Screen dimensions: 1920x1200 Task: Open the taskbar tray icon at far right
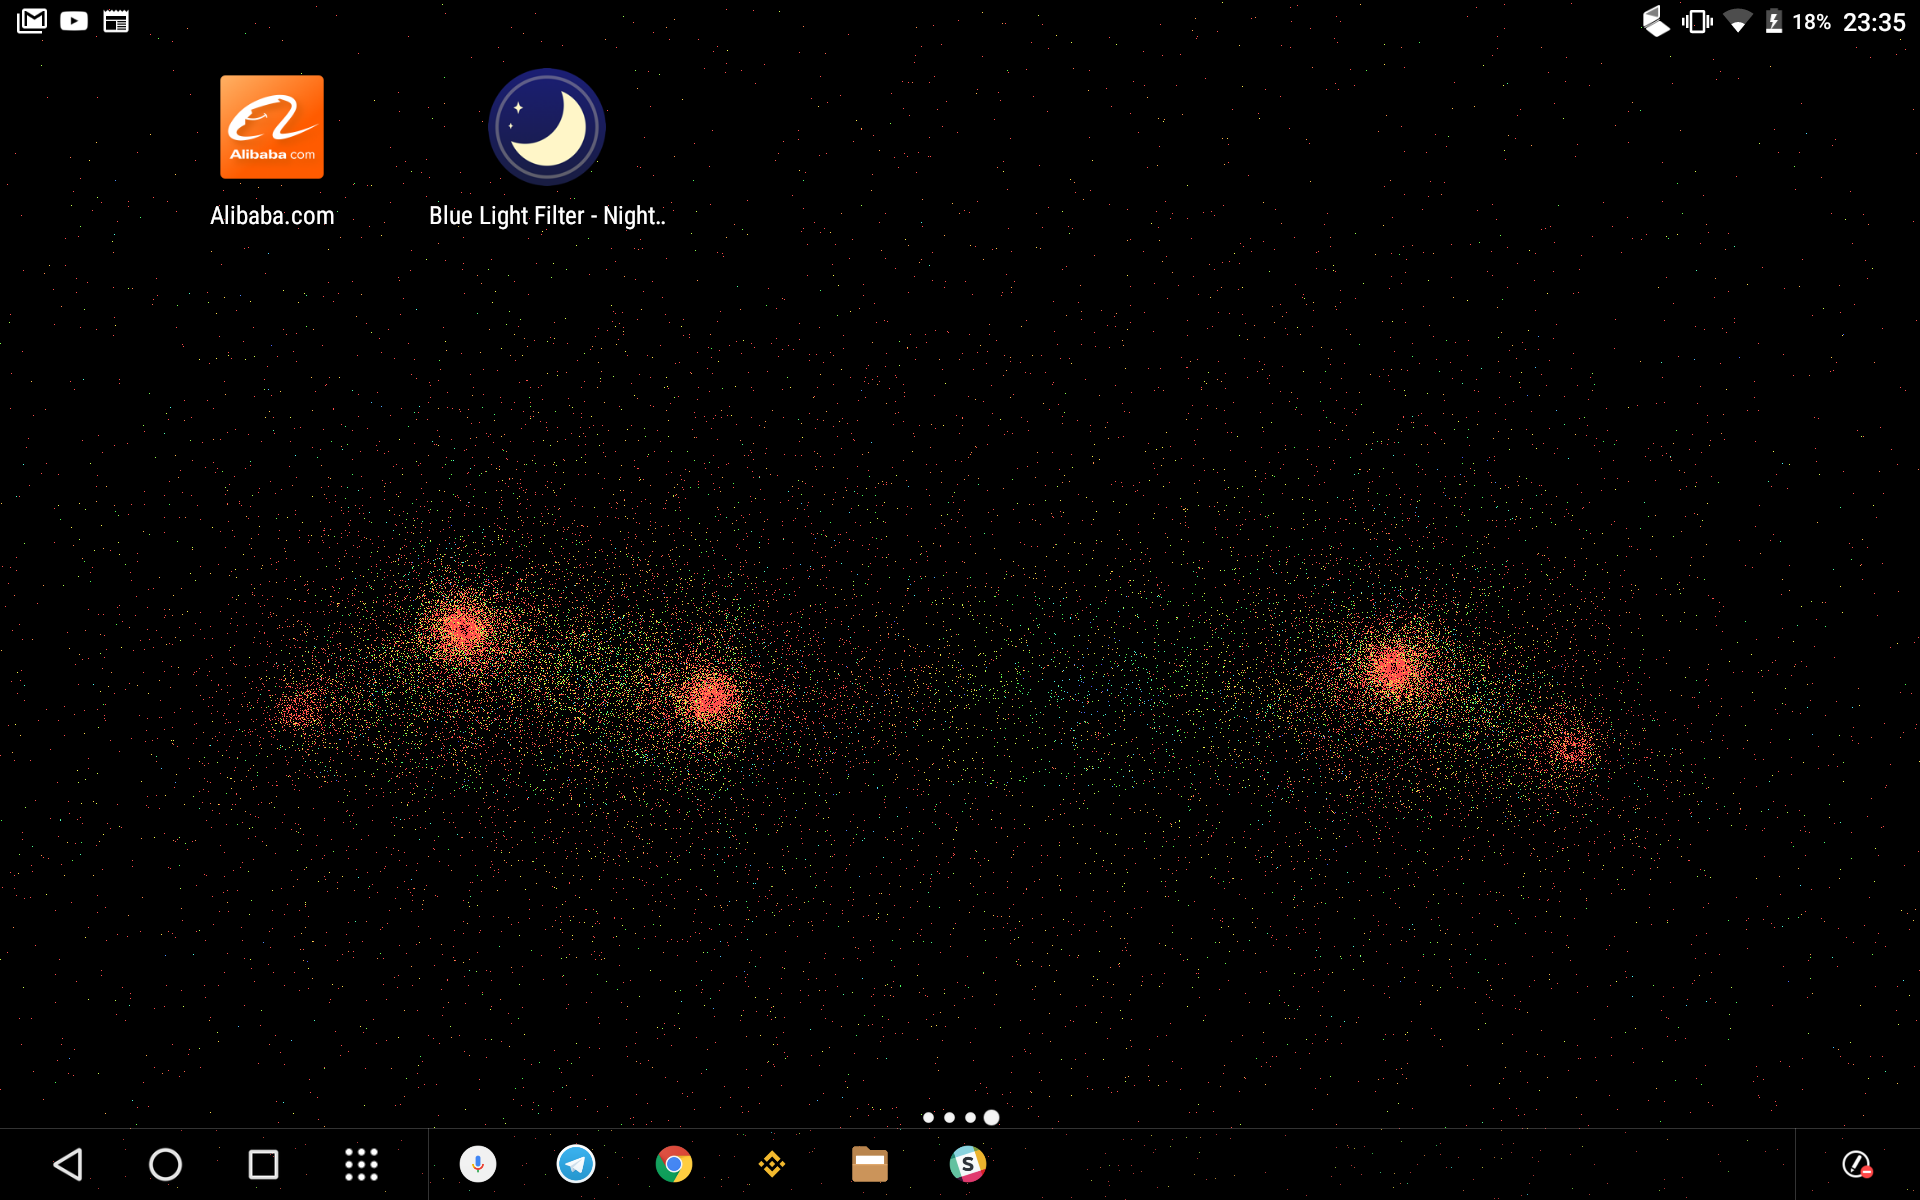tap(1857, 1164)
